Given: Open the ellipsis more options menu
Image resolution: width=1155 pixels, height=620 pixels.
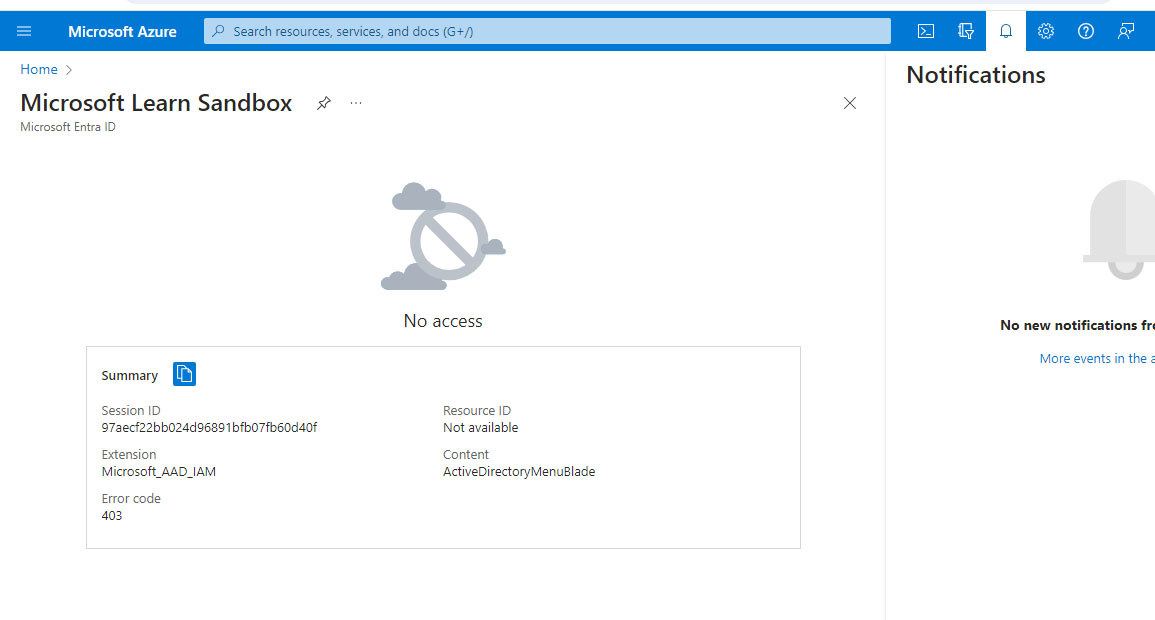Looking at the screenshot, I should [356, 103].
